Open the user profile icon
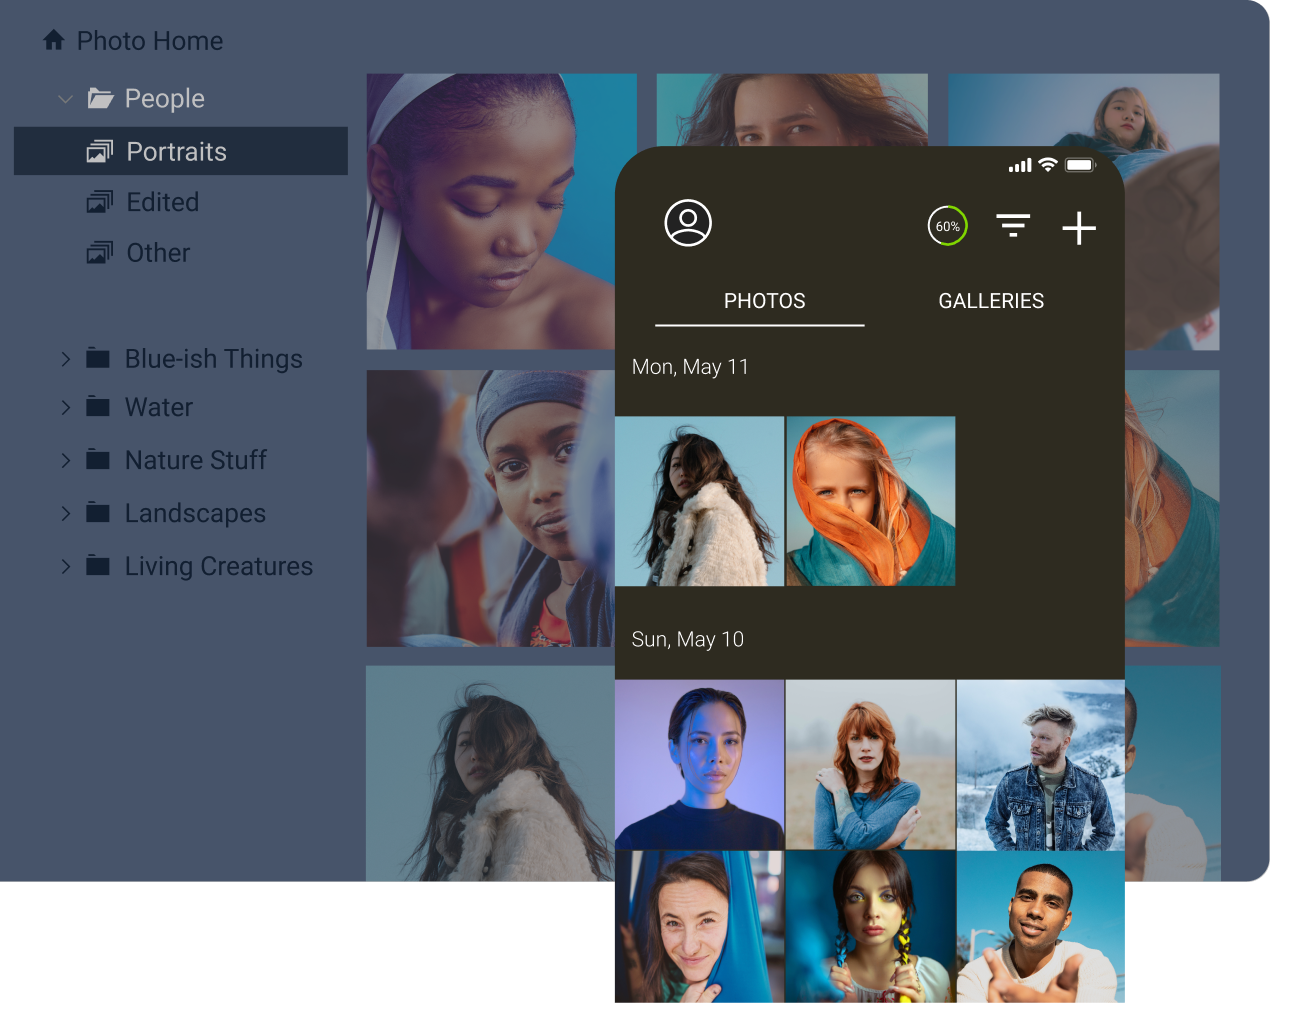Image resolution: width=1300 pixels, height=1020 pixels. coord(687,224)
